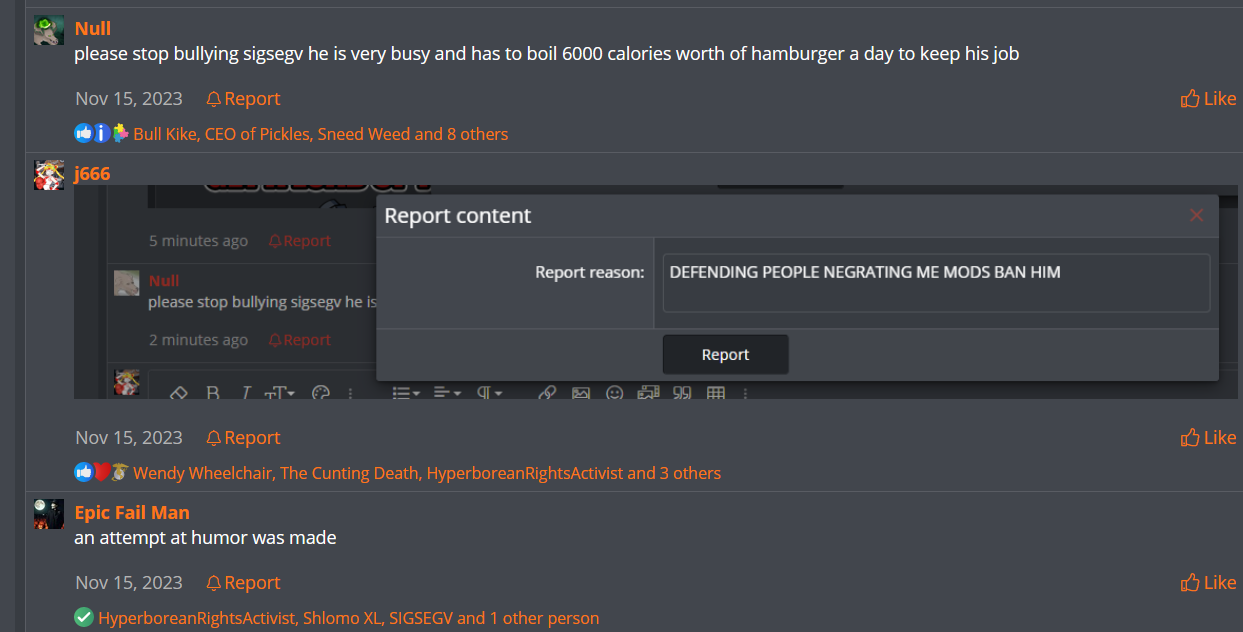Open CEO of Pickles in the reactions list
The image size is (1243, 632).
(x=257, y=134)
